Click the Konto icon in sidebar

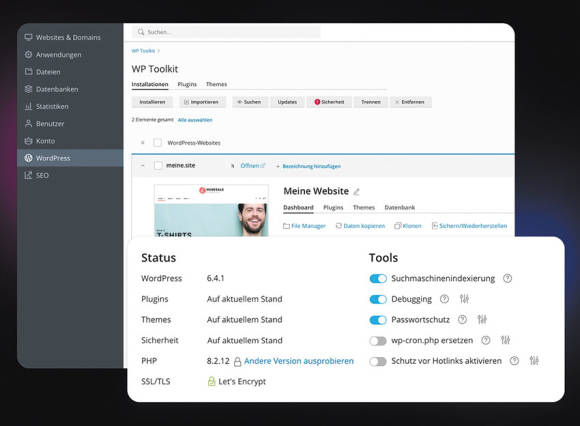tap(28, 141)
